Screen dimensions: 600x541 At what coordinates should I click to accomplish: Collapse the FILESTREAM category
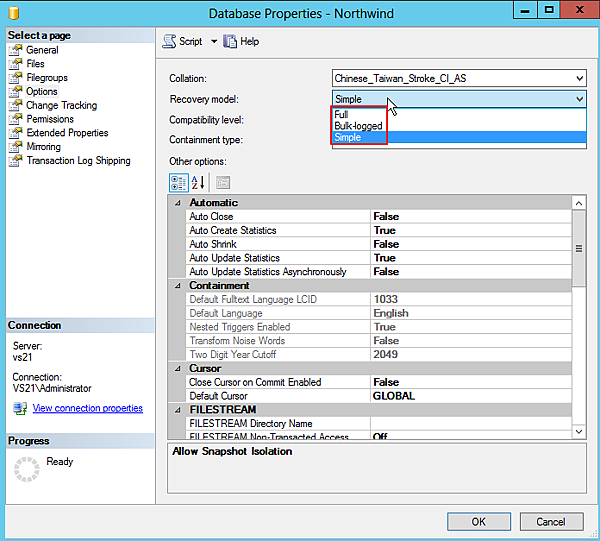coord(178,410)
